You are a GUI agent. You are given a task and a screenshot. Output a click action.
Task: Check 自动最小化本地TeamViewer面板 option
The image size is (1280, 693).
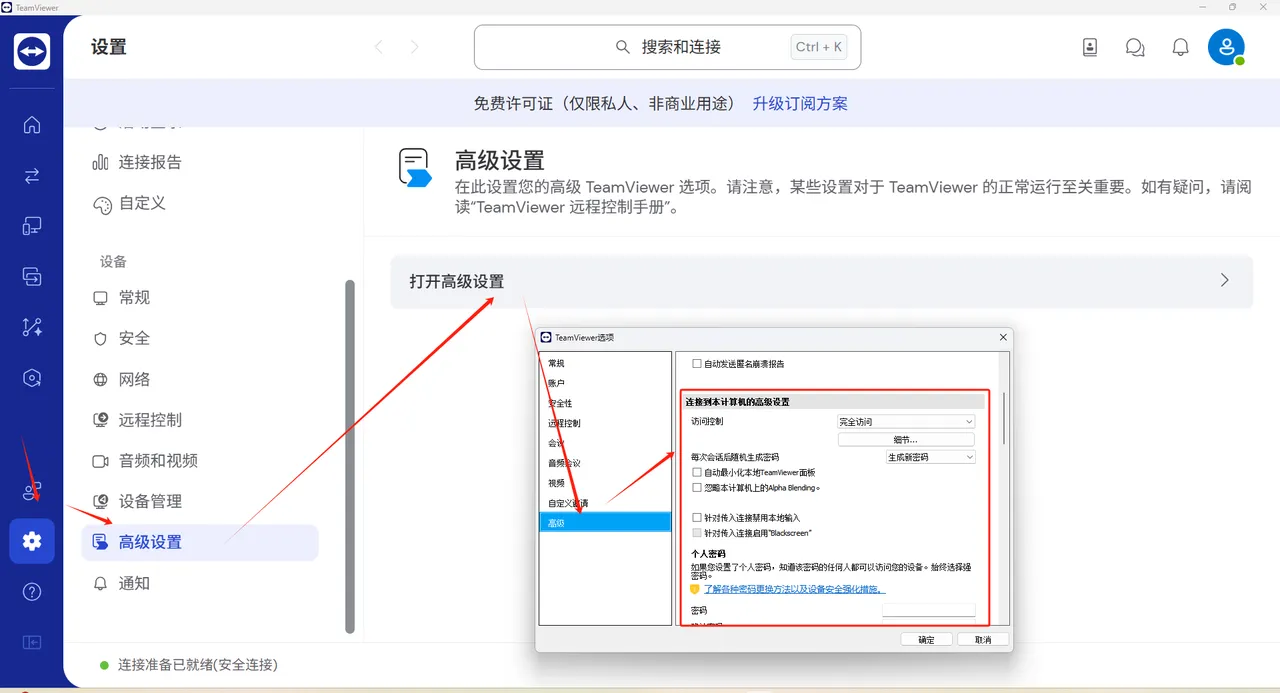click(x=697, y=472)
